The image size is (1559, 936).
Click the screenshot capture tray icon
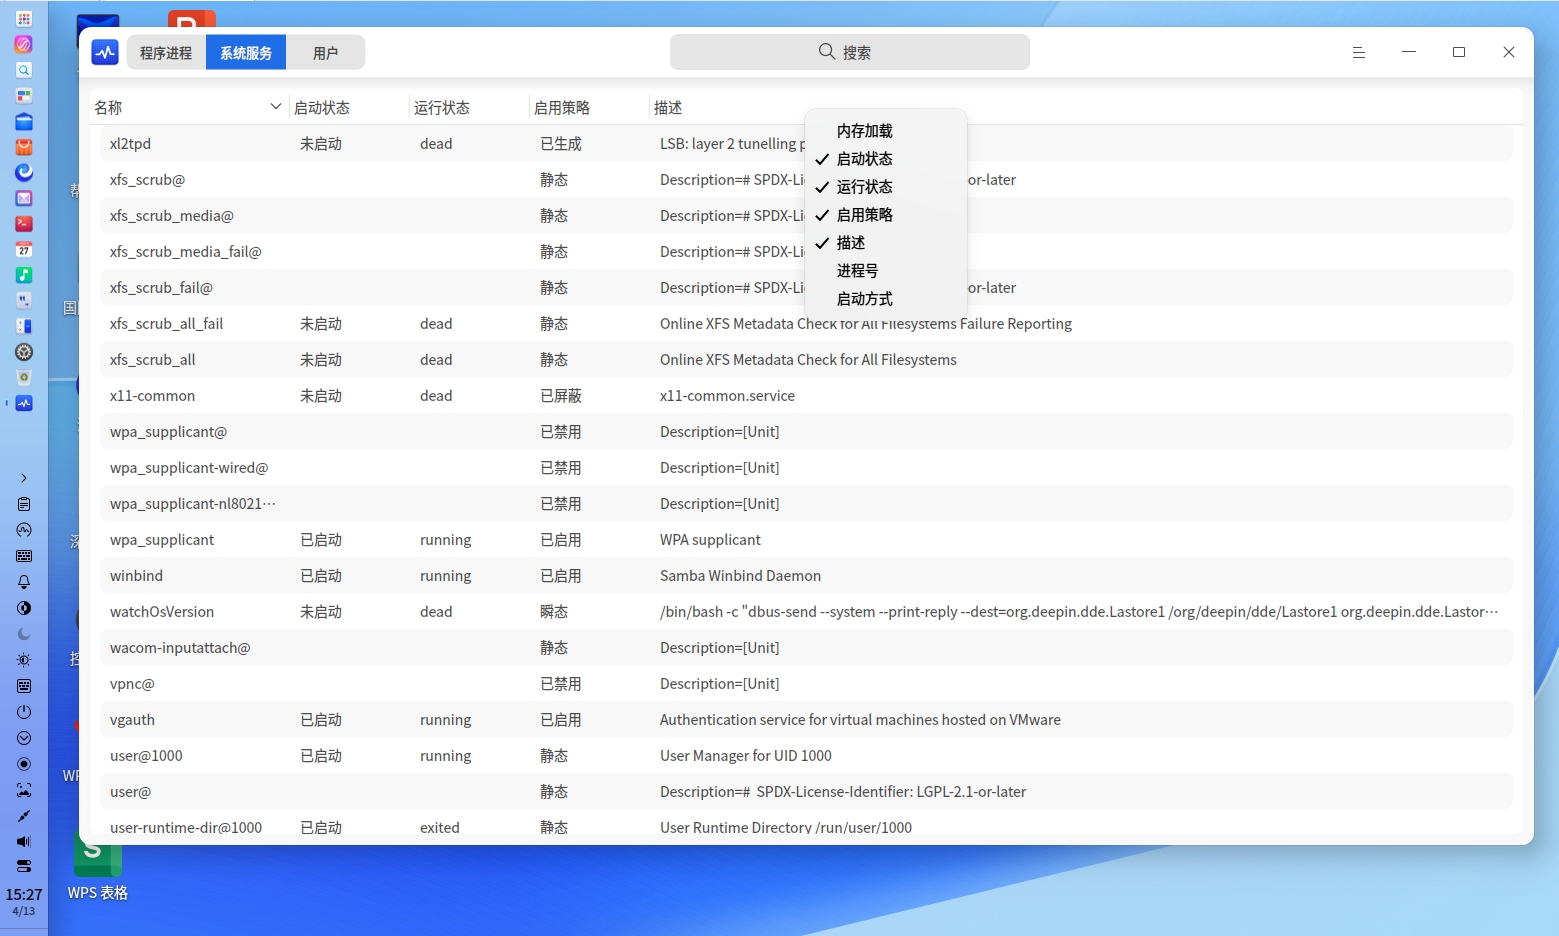click(x=24, y=790)
